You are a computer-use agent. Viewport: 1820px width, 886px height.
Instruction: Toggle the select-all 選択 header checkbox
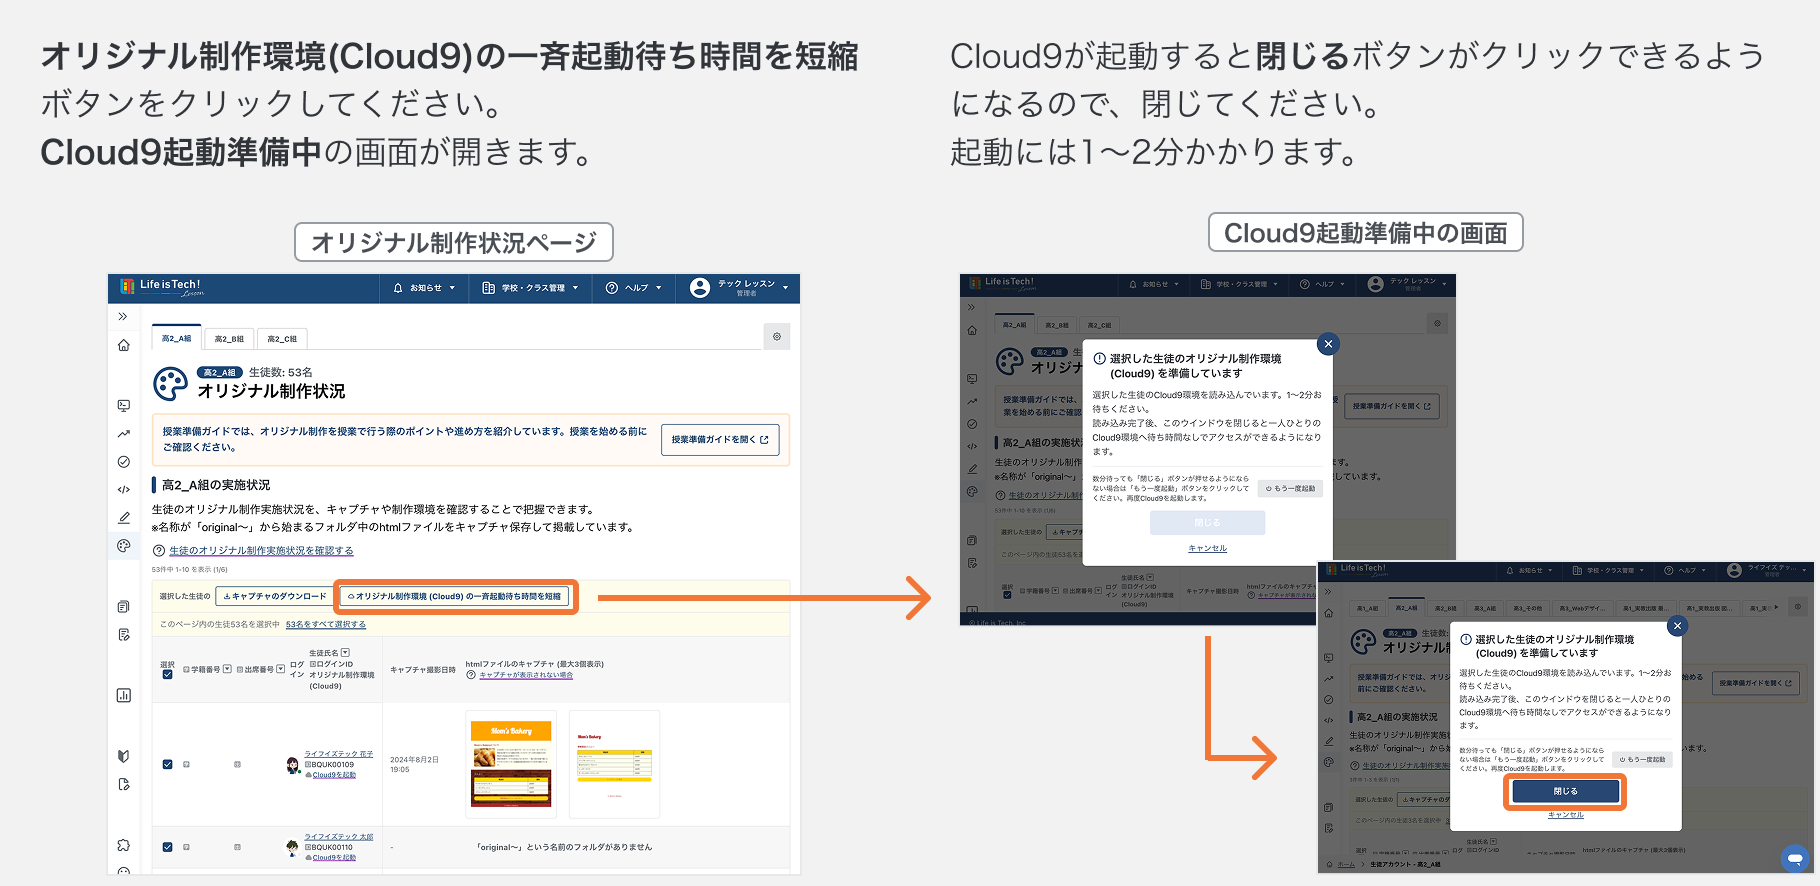point(167,675)
